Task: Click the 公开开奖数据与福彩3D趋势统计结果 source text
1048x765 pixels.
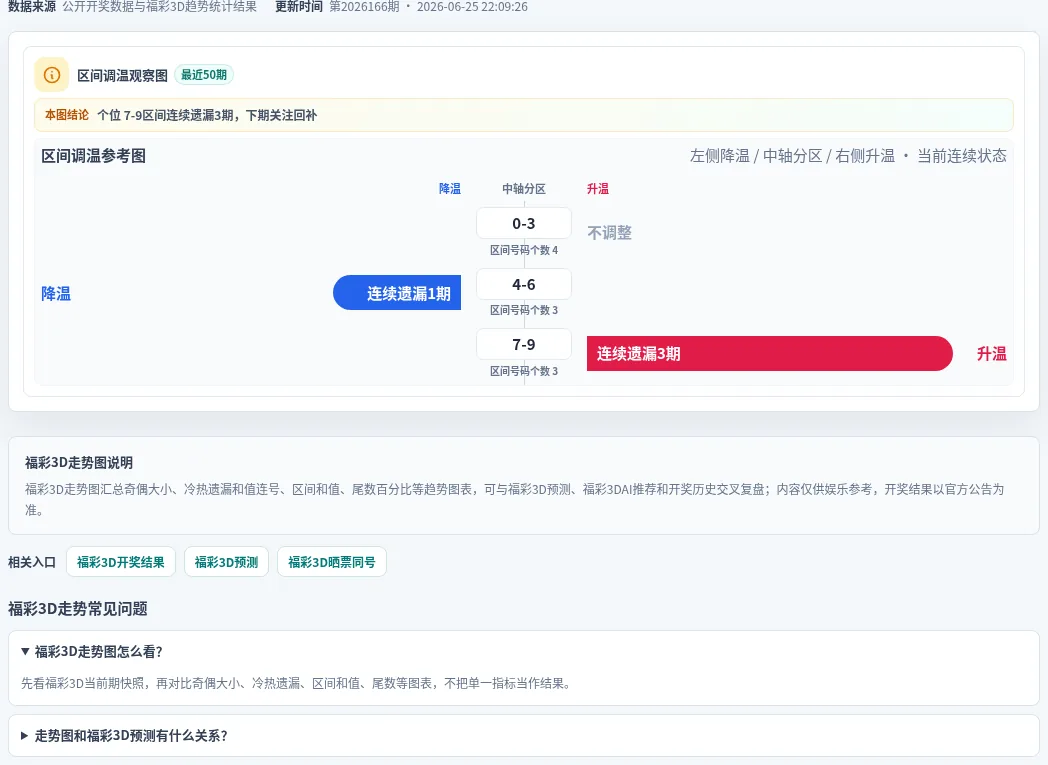Action: (x=159, y=7)
